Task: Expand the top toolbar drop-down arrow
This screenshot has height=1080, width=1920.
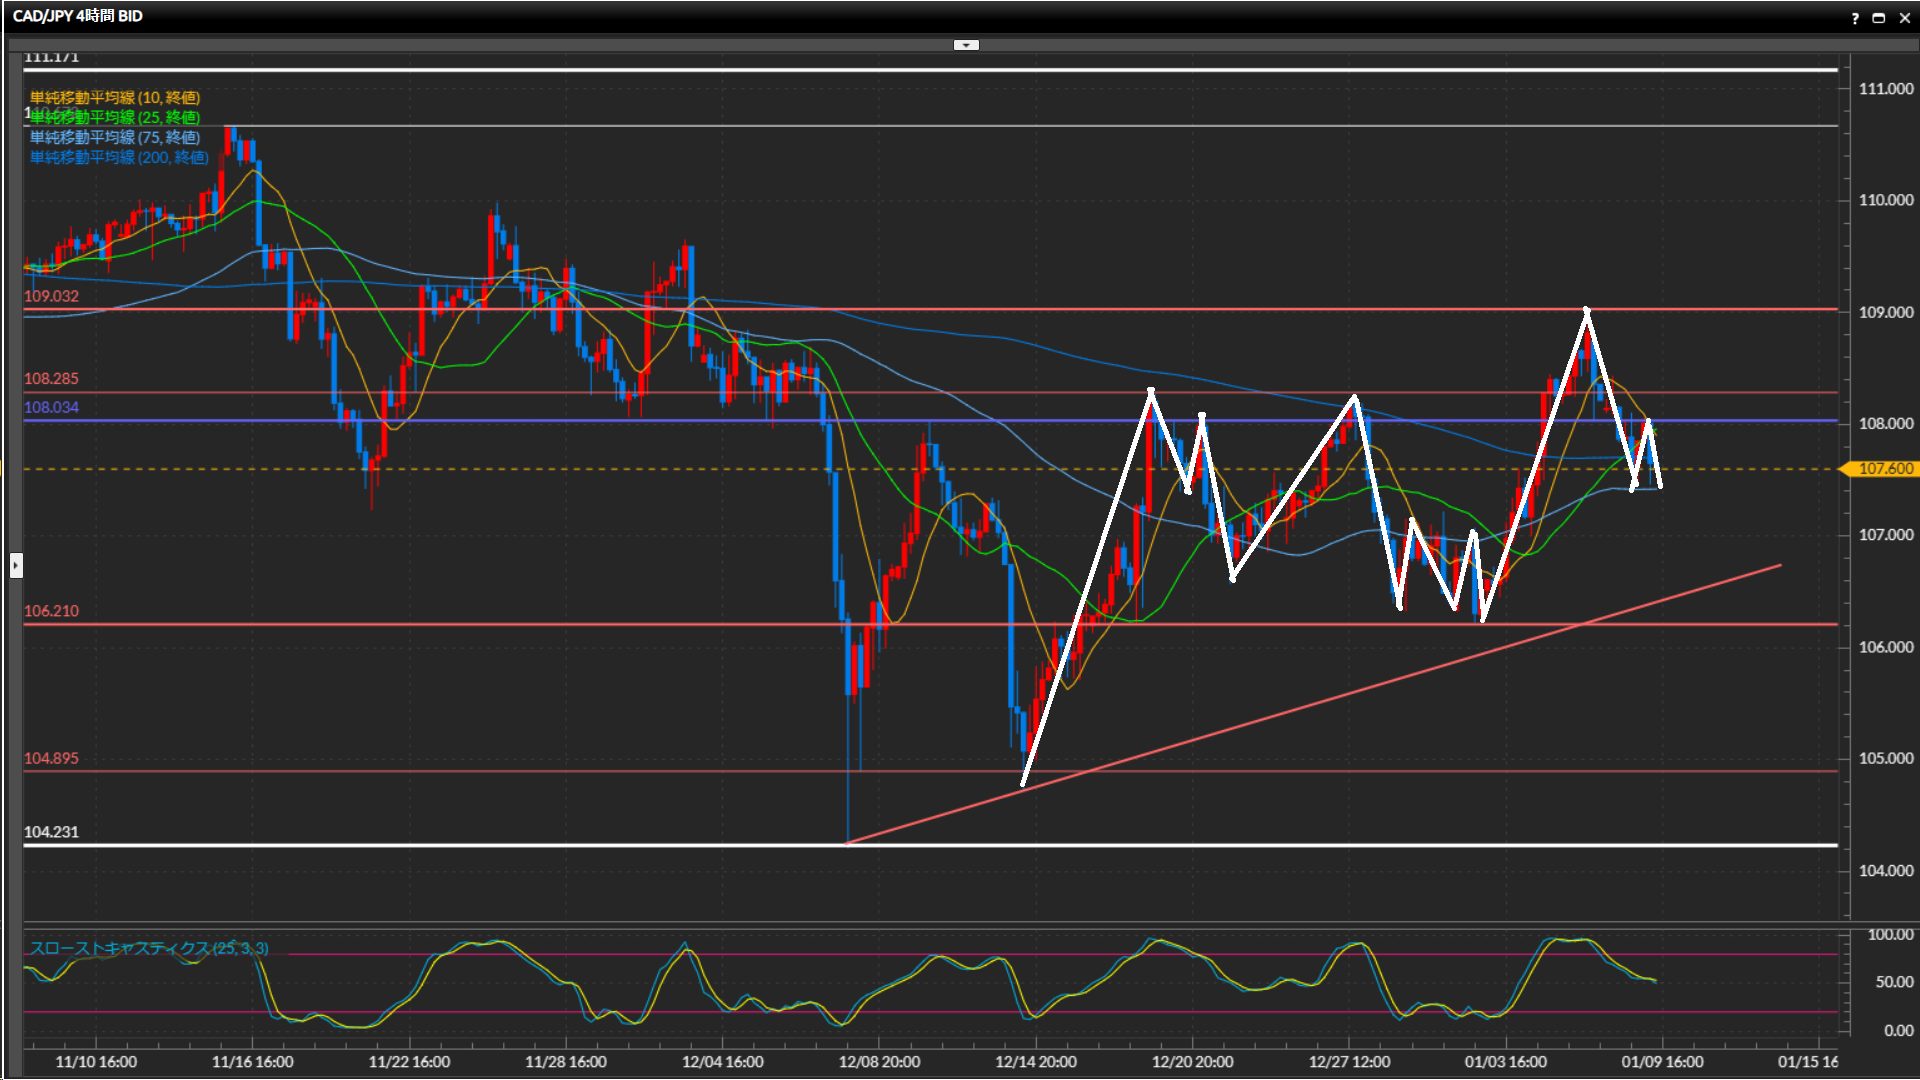Action: 966,45
